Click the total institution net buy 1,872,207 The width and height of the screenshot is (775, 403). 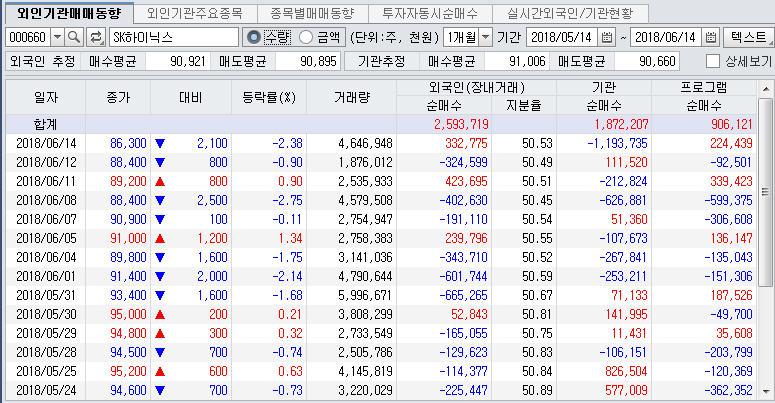(621, 124)
